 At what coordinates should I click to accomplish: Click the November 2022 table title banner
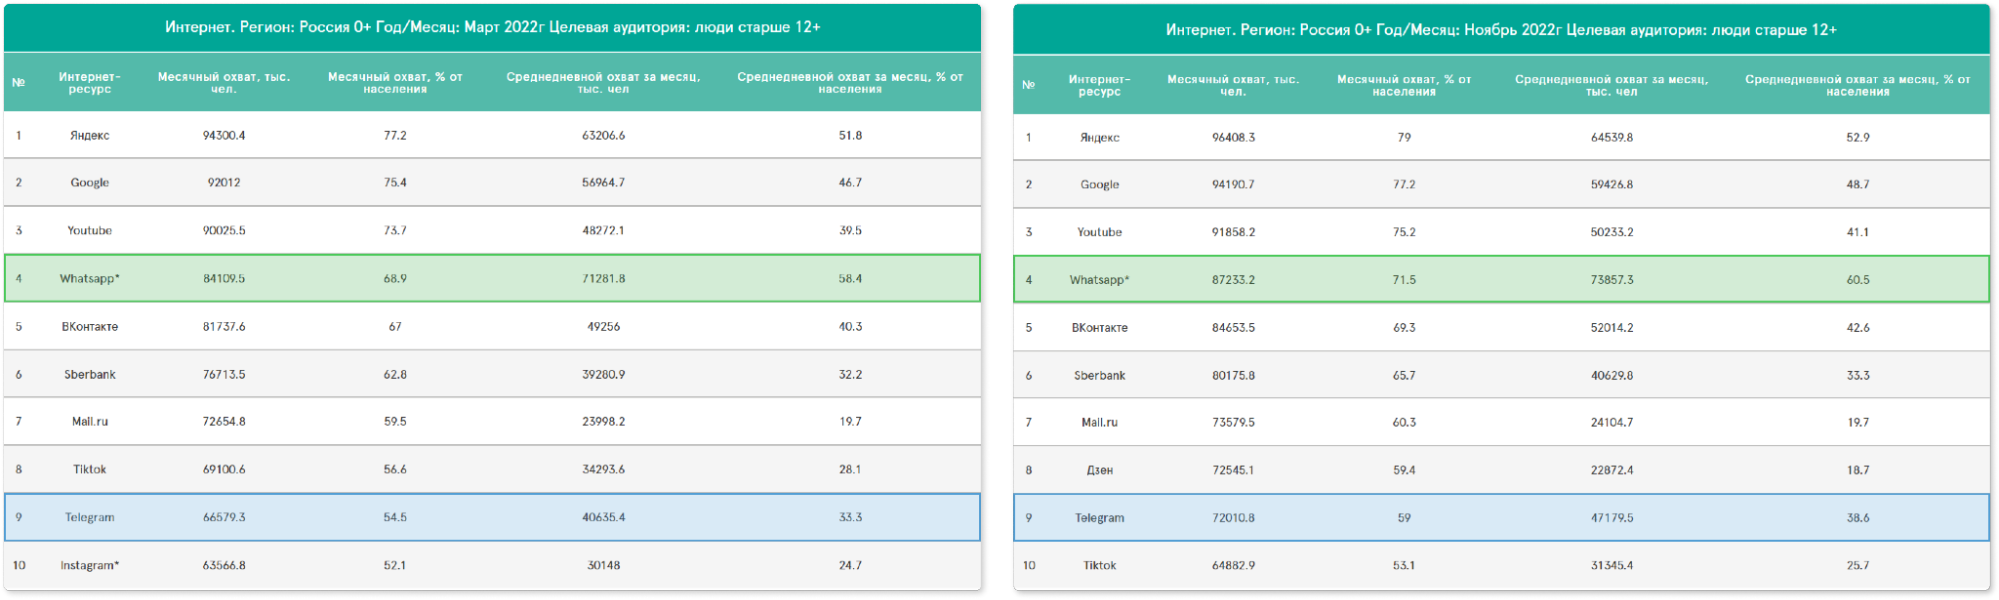(x=1500, y=30)
